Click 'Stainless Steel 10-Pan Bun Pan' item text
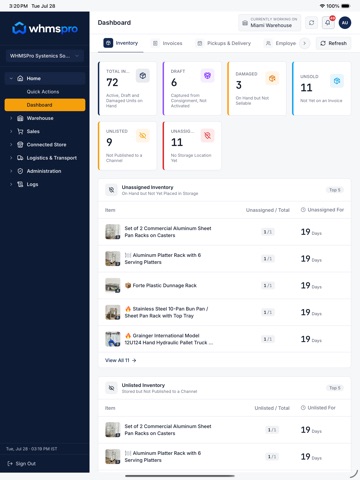Viewport: 360px width, 480px height. coord(166,312)
